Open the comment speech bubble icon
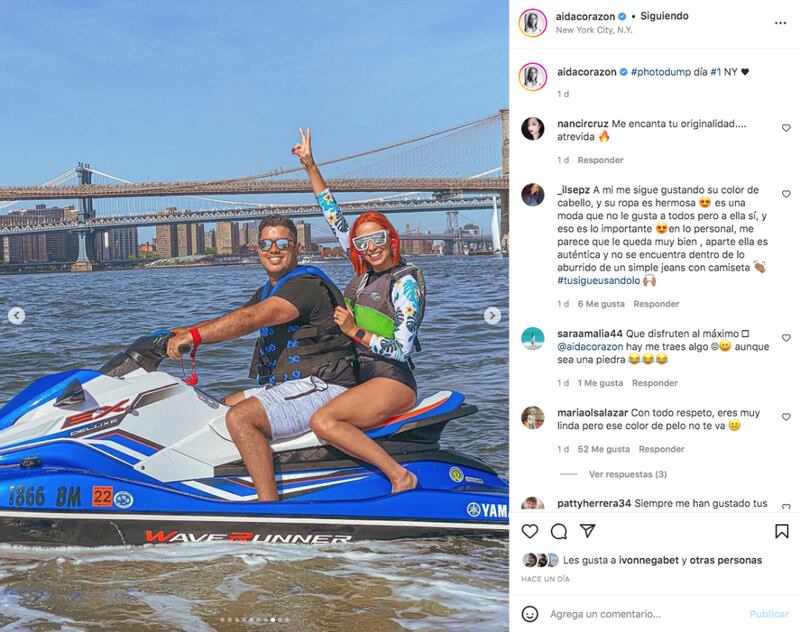The width and height of the screenshot is (800, 632). [559, 532]
